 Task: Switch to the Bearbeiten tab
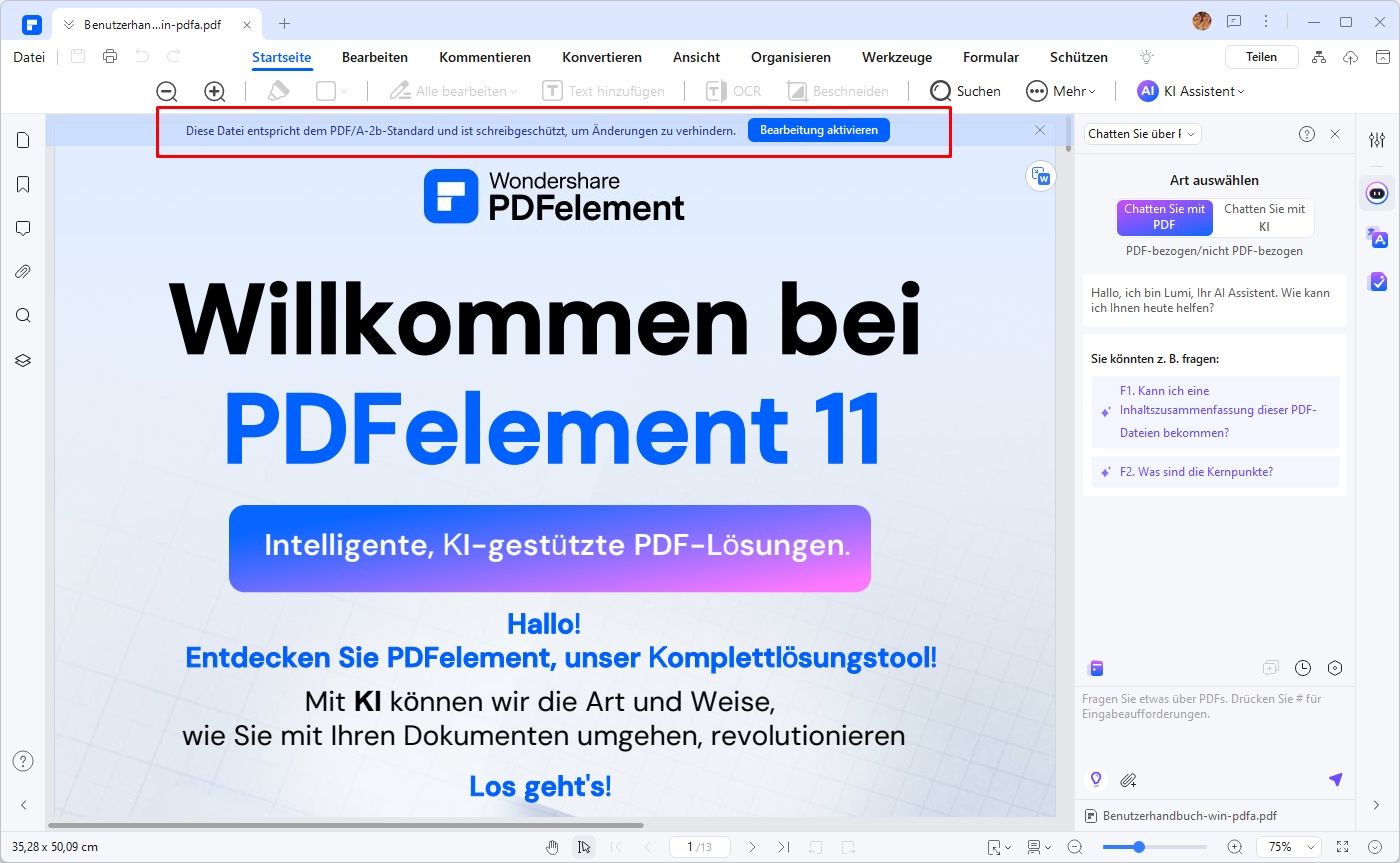pyautogui.click(x=375, y=57)
